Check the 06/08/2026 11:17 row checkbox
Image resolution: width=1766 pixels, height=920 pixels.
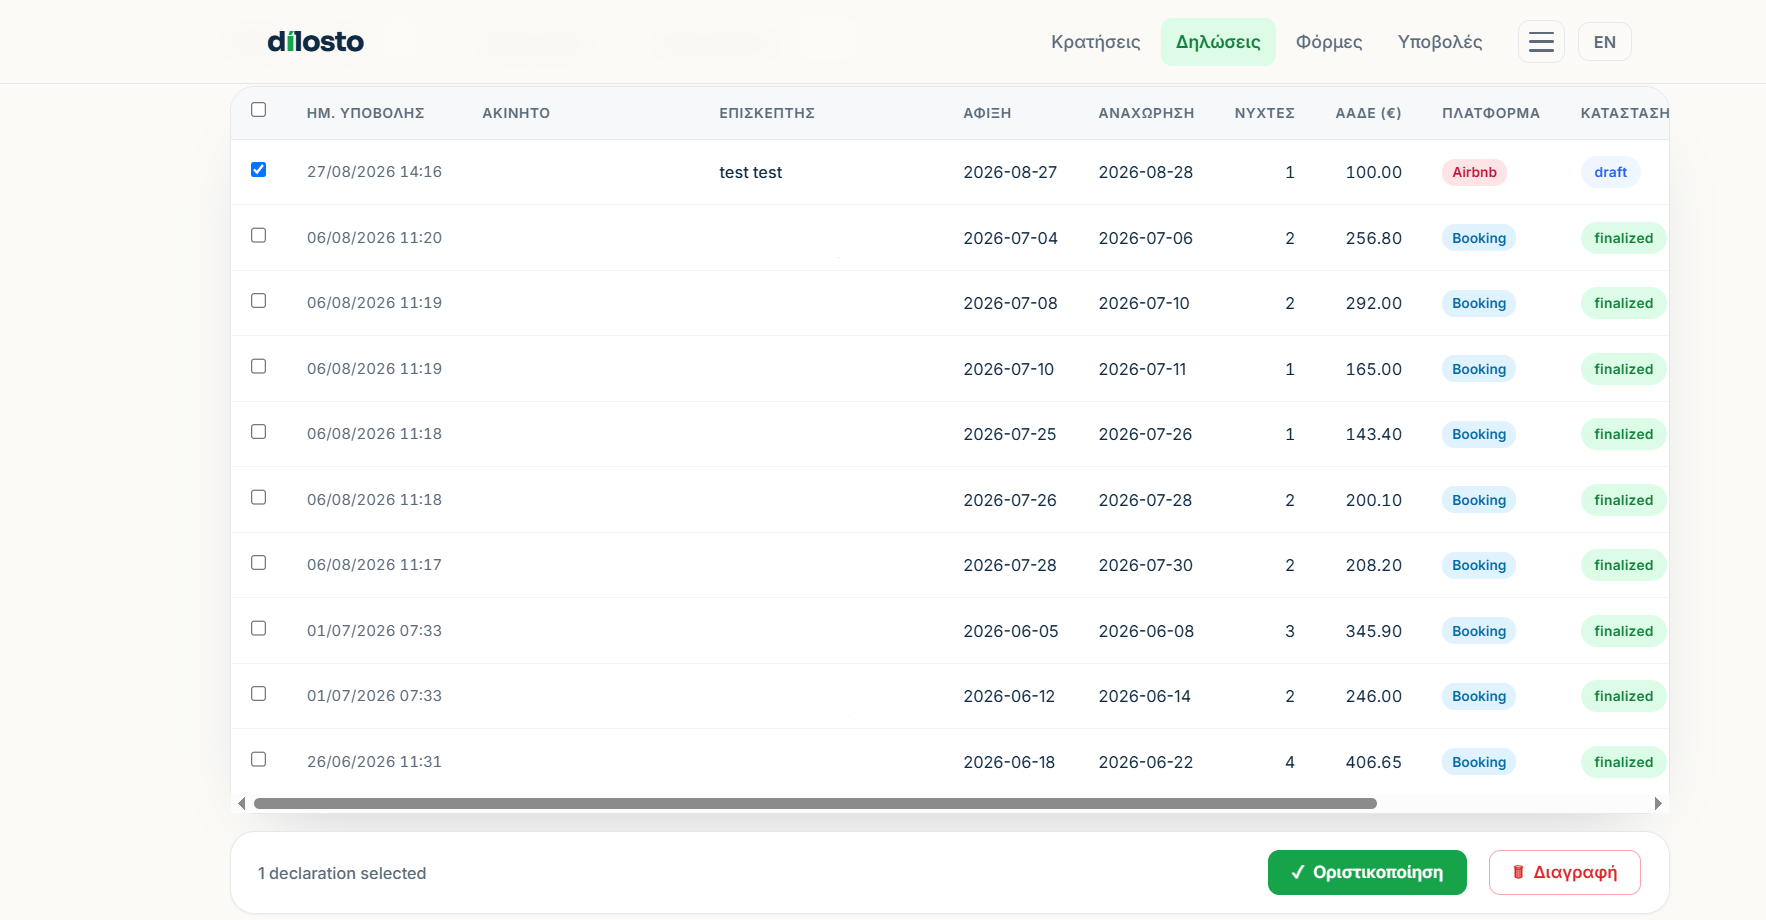coord(258,562)
